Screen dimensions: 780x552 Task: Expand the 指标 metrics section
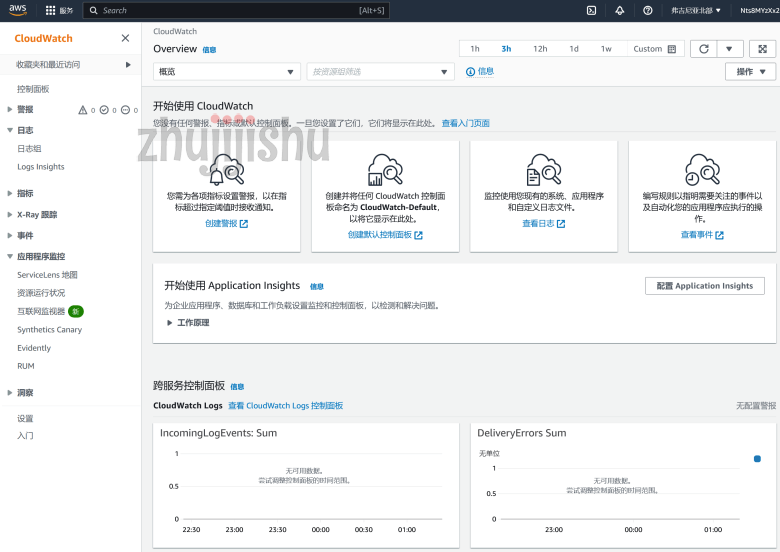tap(9, 193)
